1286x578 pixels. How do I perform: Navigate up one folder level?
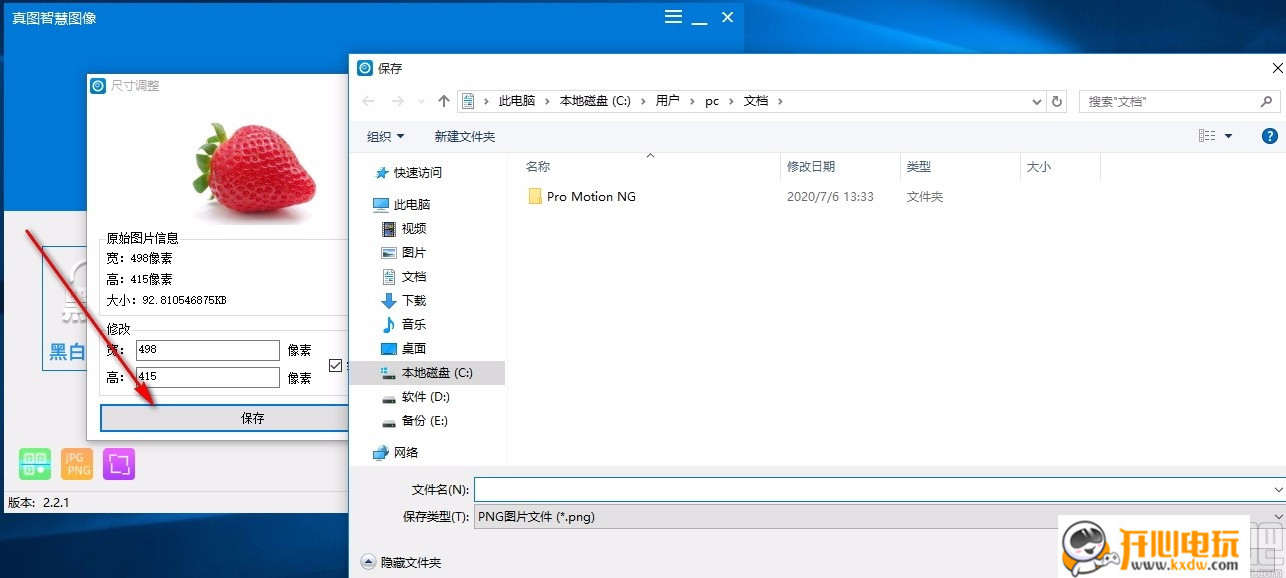click(443, 100)
